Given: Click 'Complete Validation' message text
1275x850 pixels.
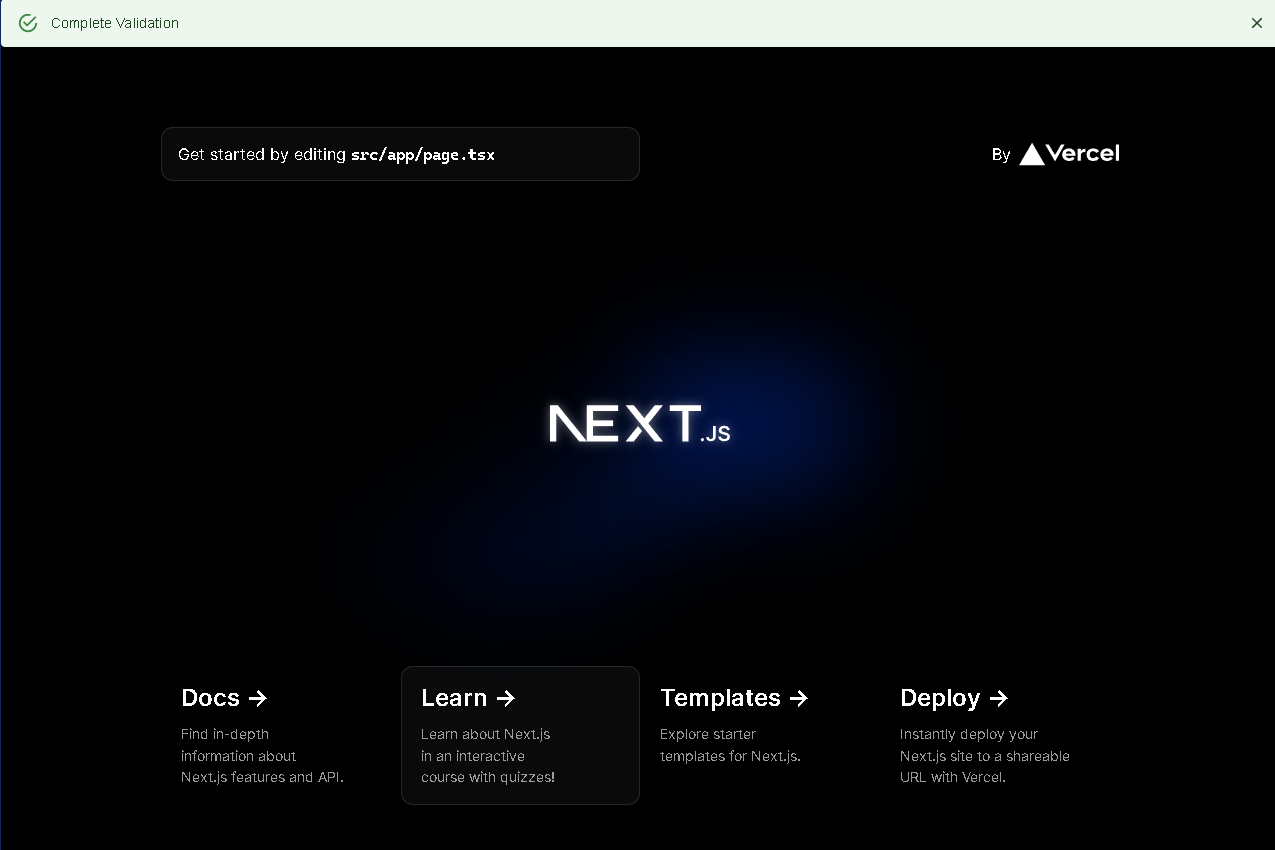Looking at the screenshot, I should (115, 23).
